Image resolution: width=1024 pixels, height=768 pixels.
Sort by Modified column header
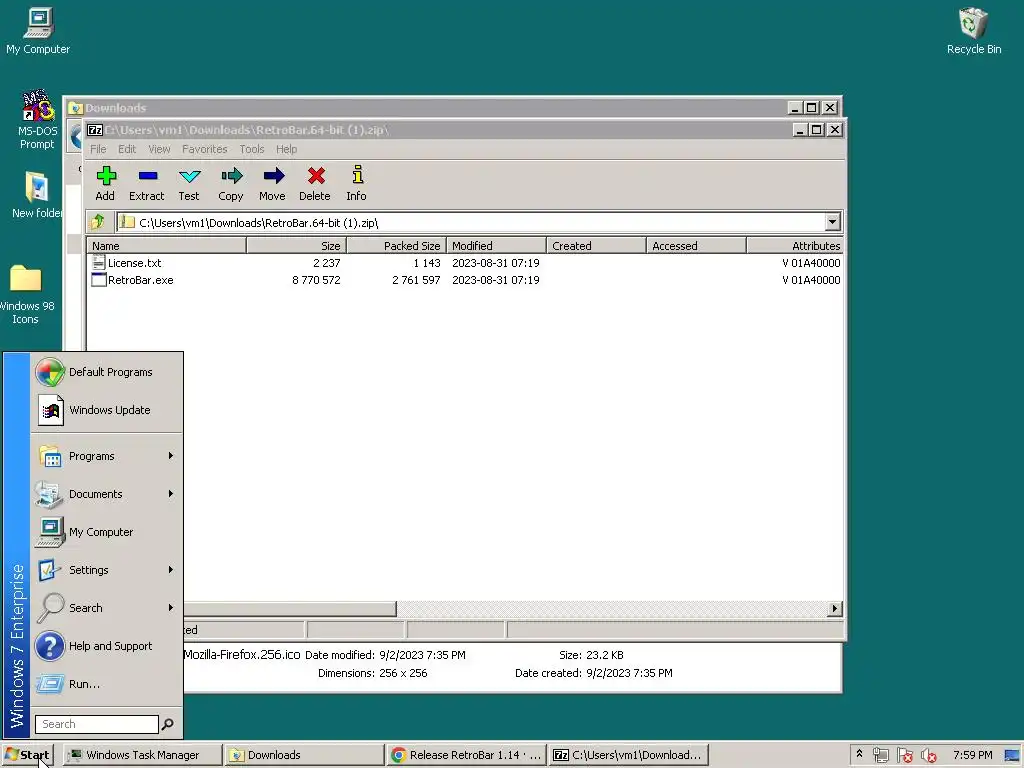496,246
